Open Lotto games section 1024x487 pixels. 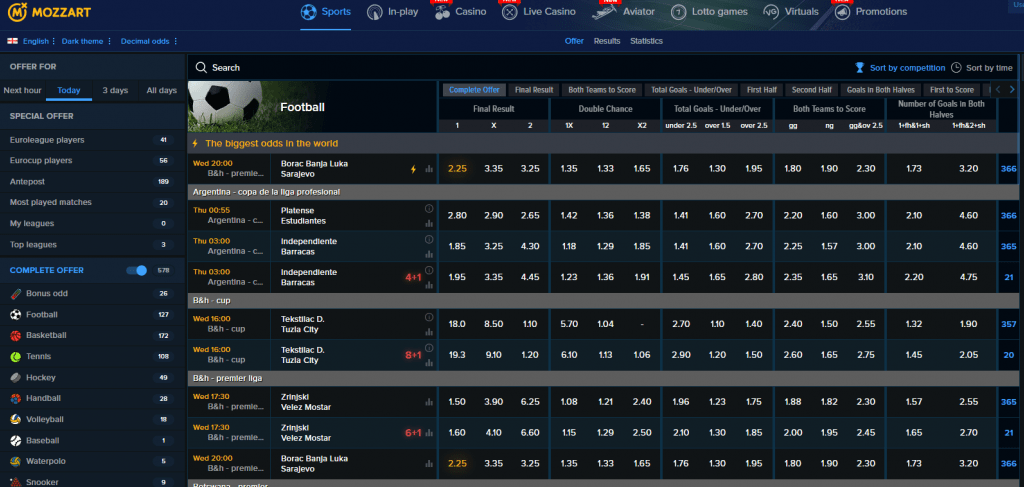tap(709, 12)
